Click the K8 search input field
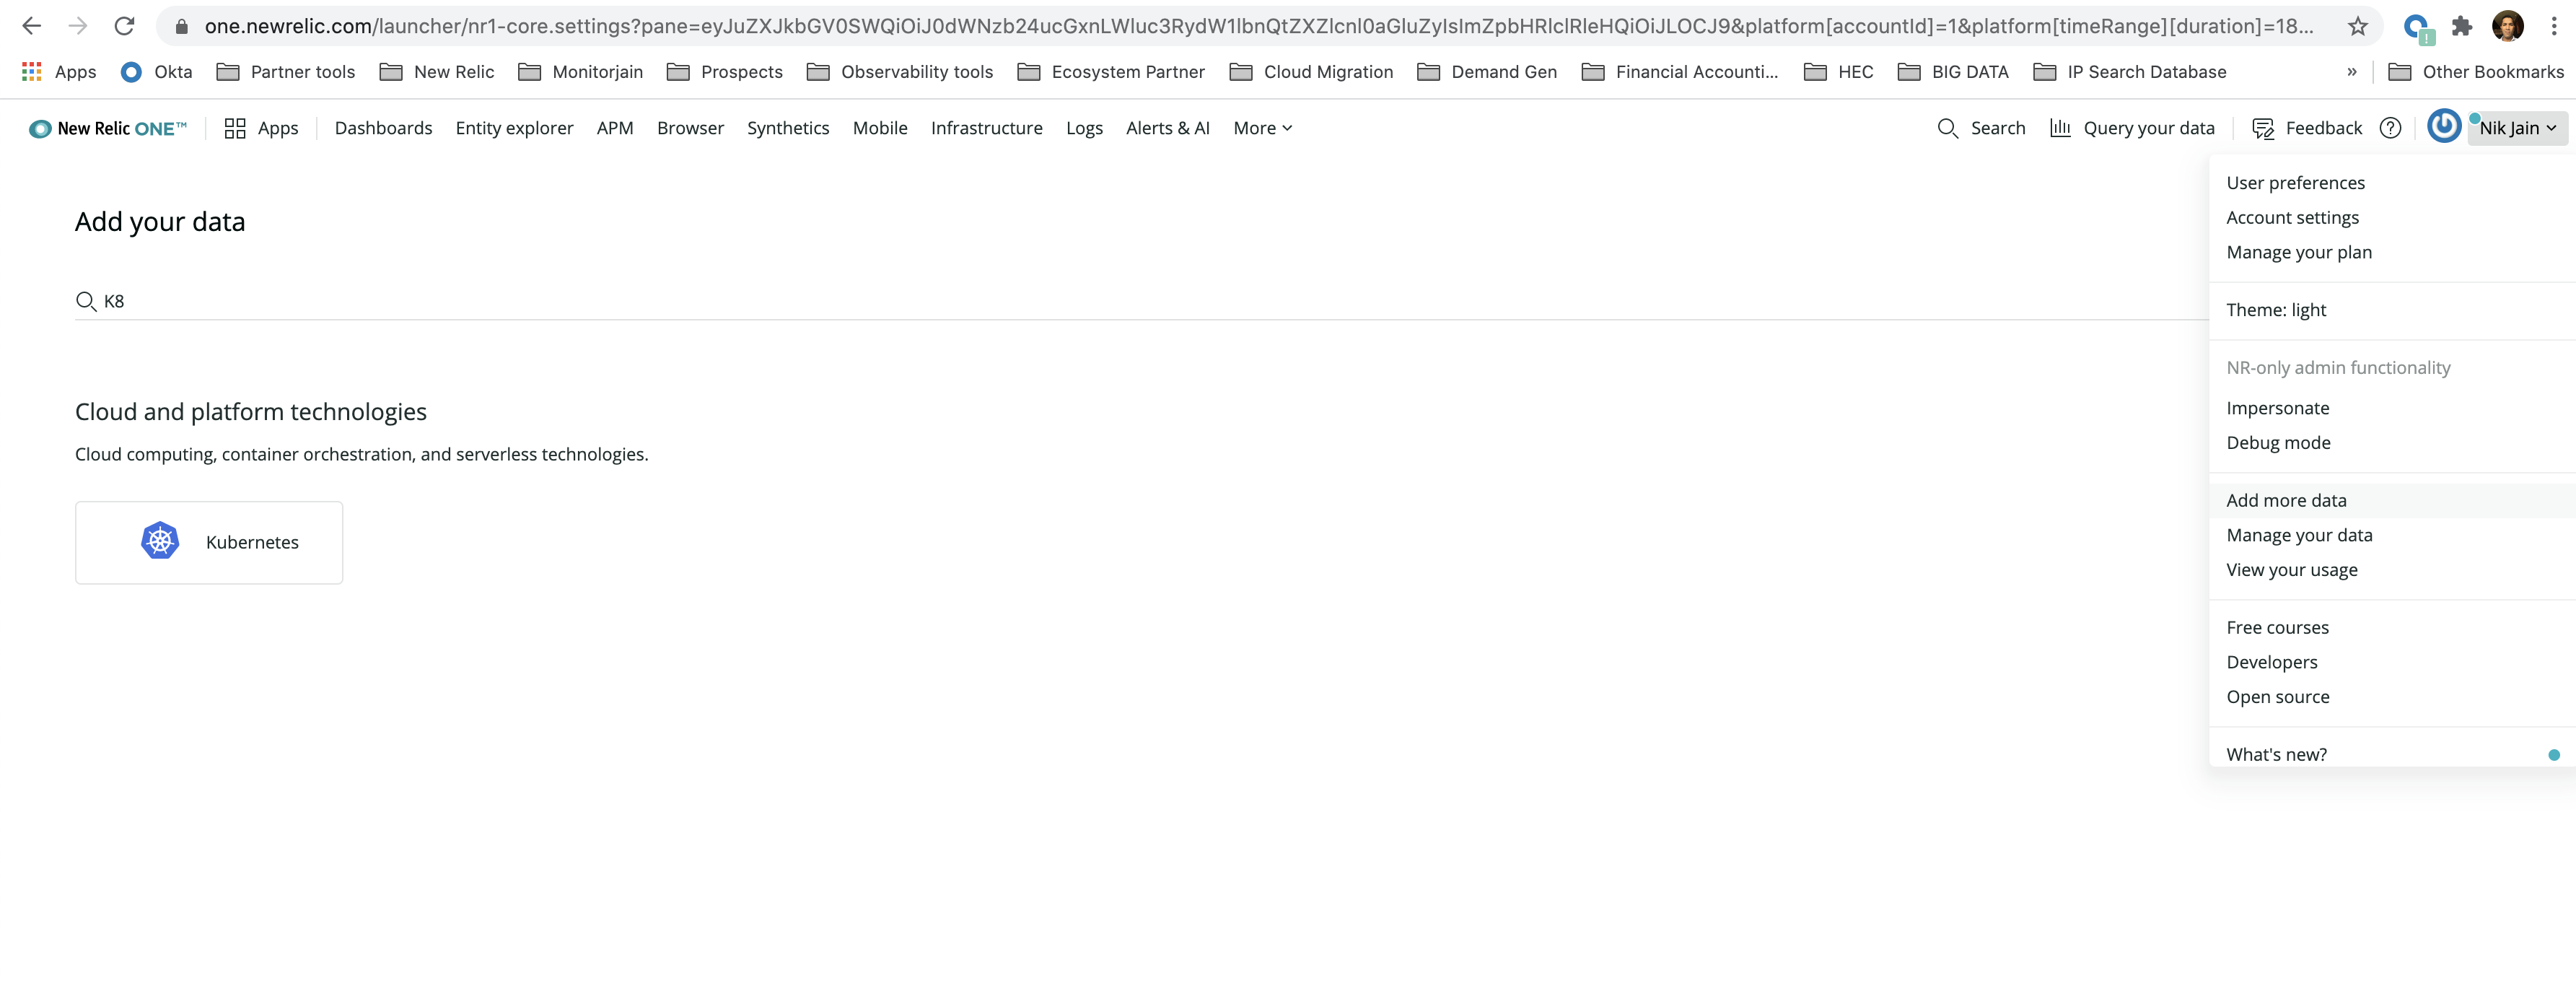Screen dimensions: 2576x986 [x=1141, y=302]
